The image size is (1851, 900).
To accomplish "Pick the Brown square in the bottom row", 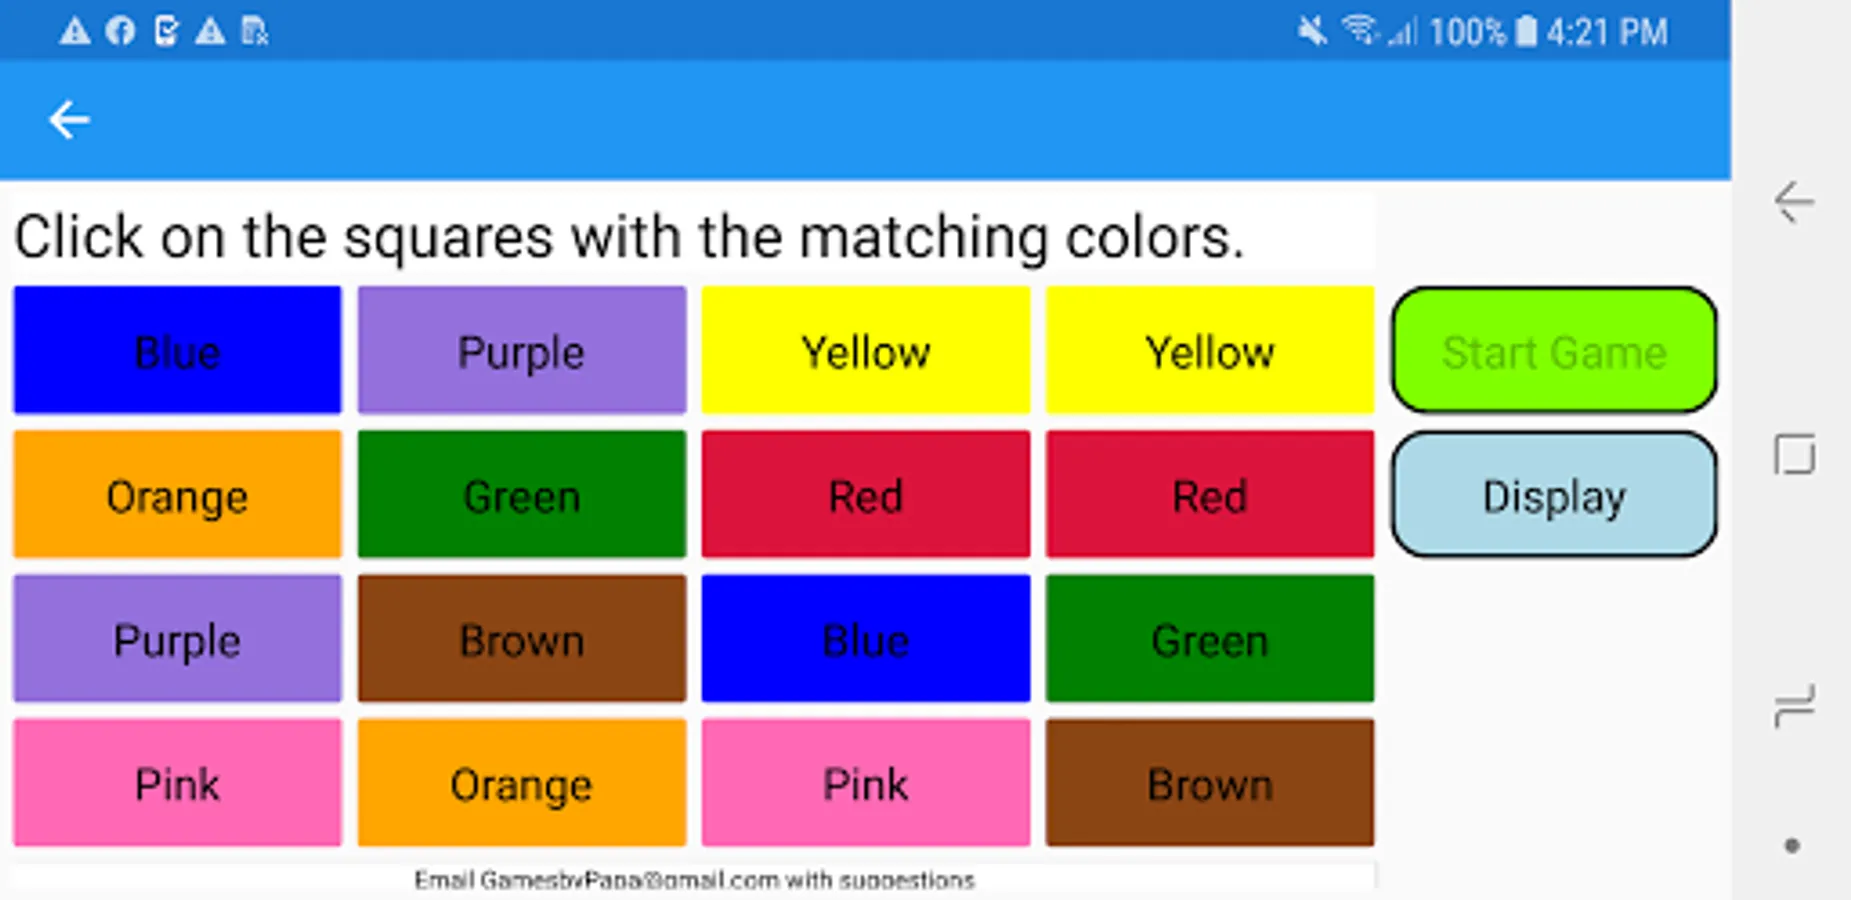I will click(x=1209, y=783).
